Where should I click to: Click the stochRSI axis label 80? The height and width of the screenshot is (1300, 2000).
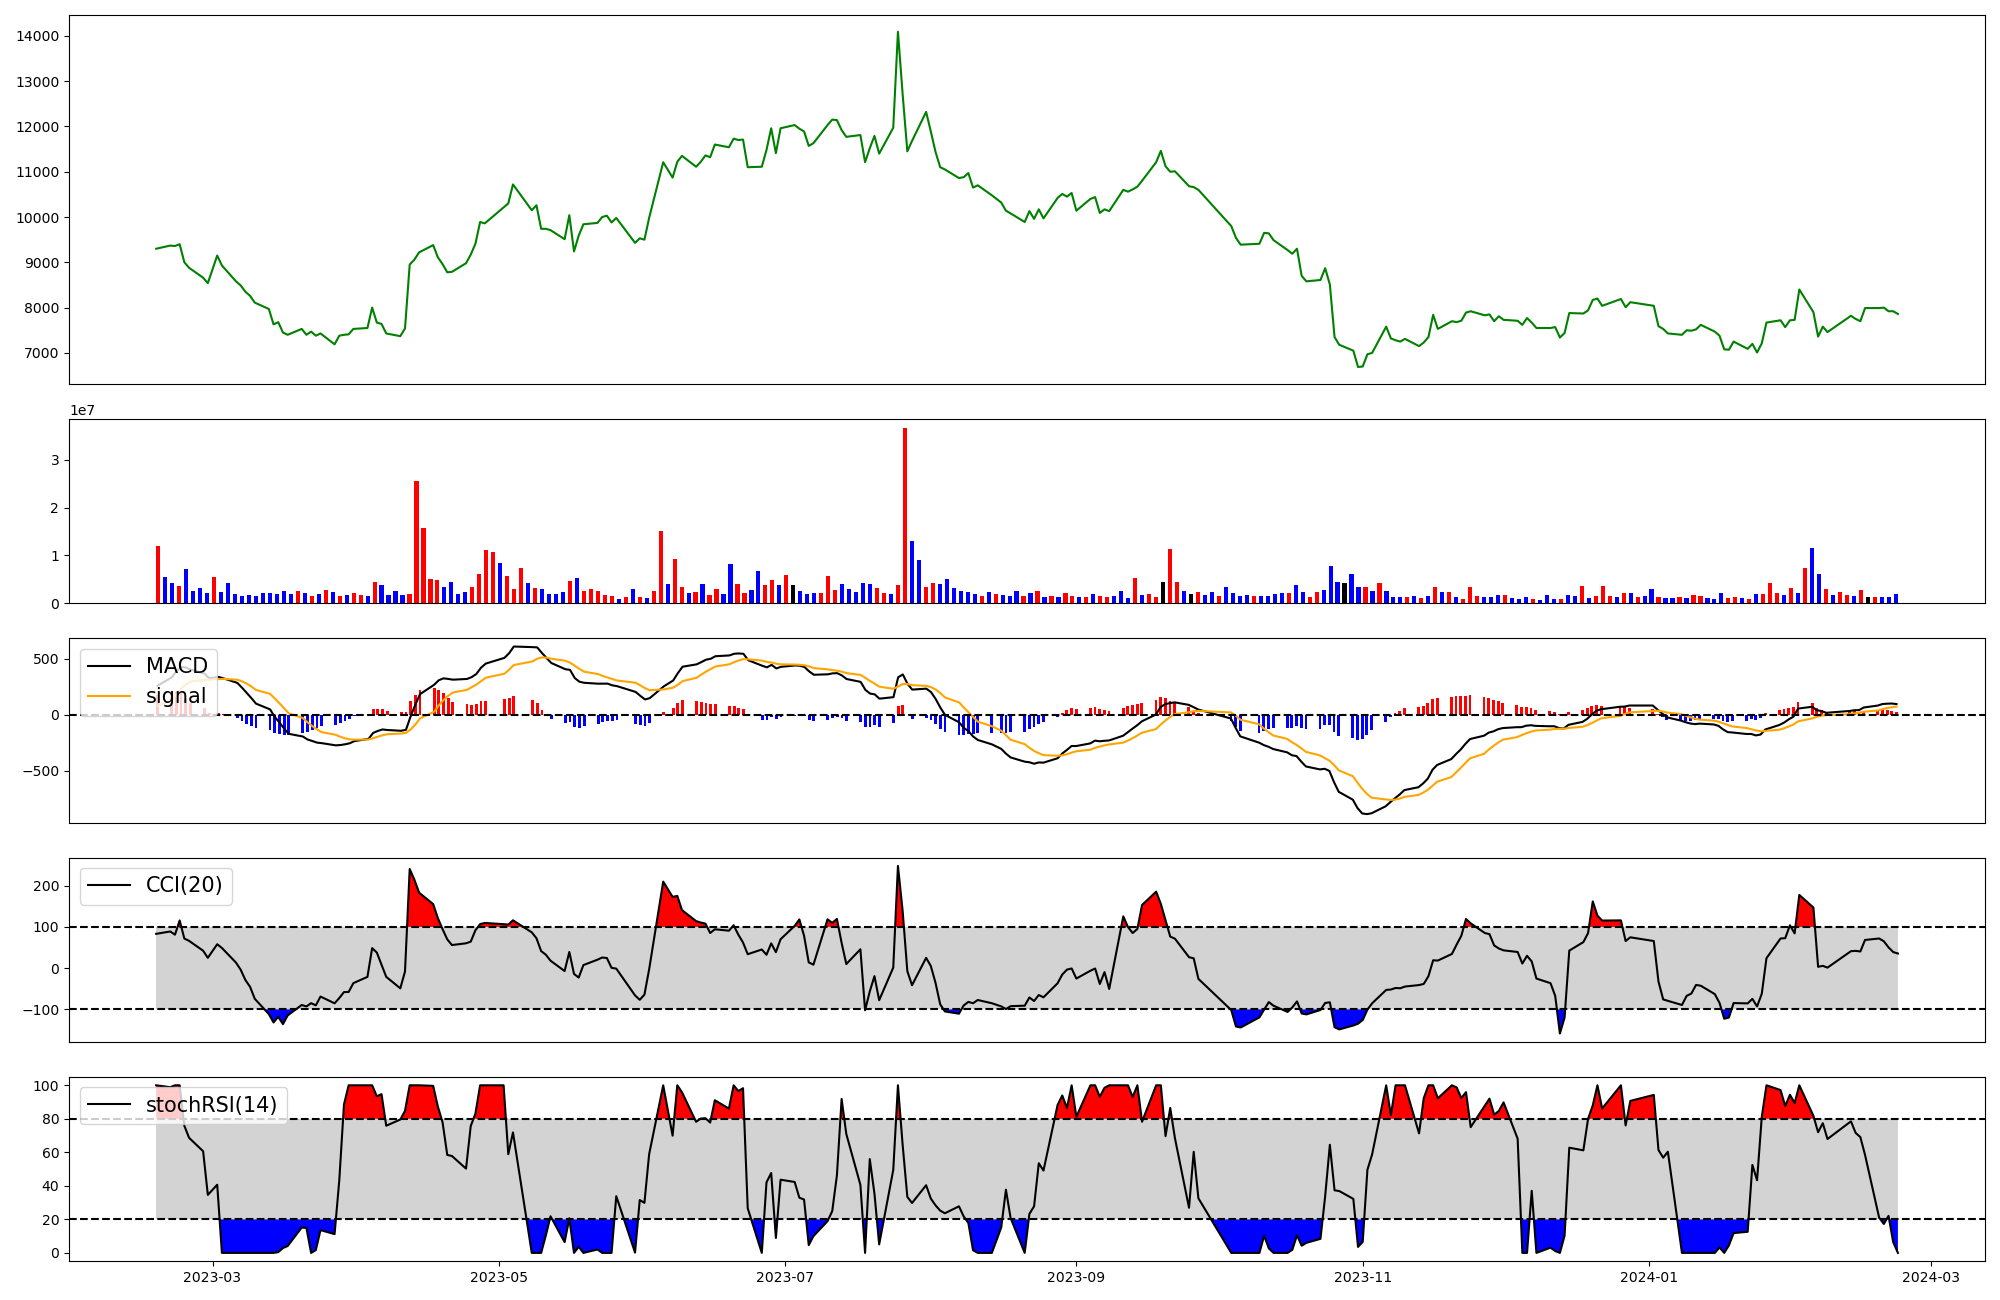pos(50,1120)
